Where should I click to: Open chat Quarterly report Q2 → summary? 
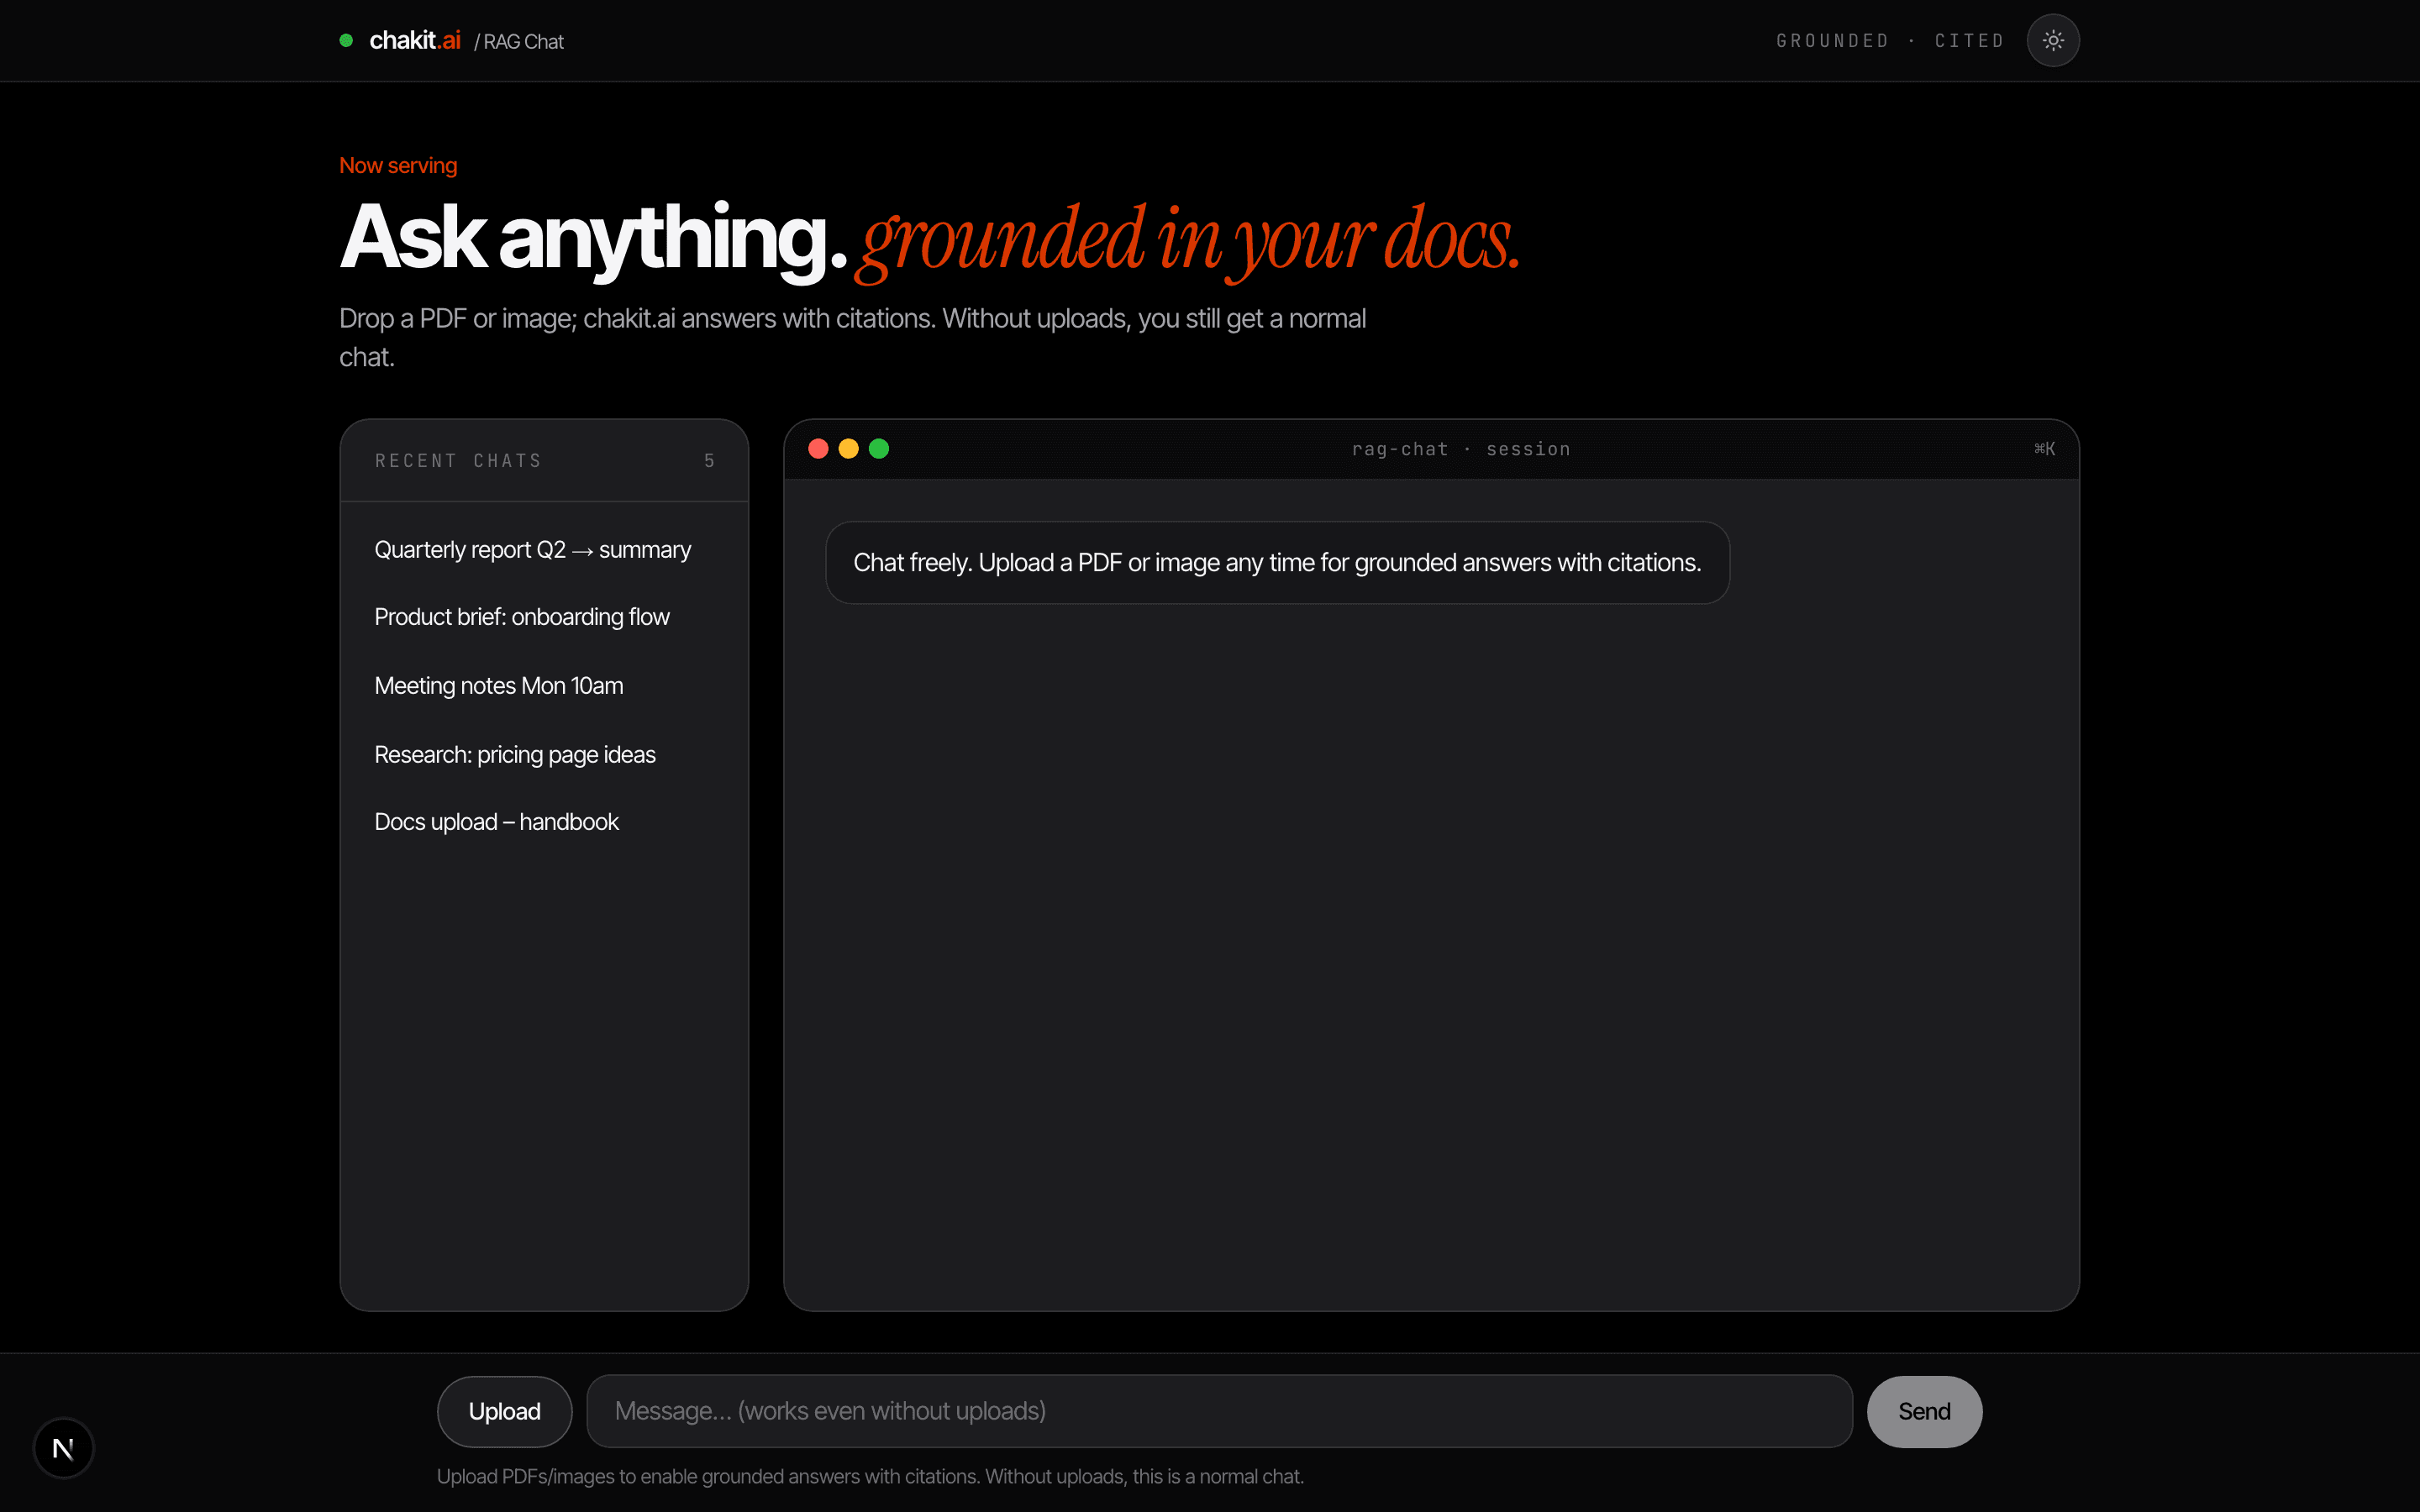(x=544, y=550)
